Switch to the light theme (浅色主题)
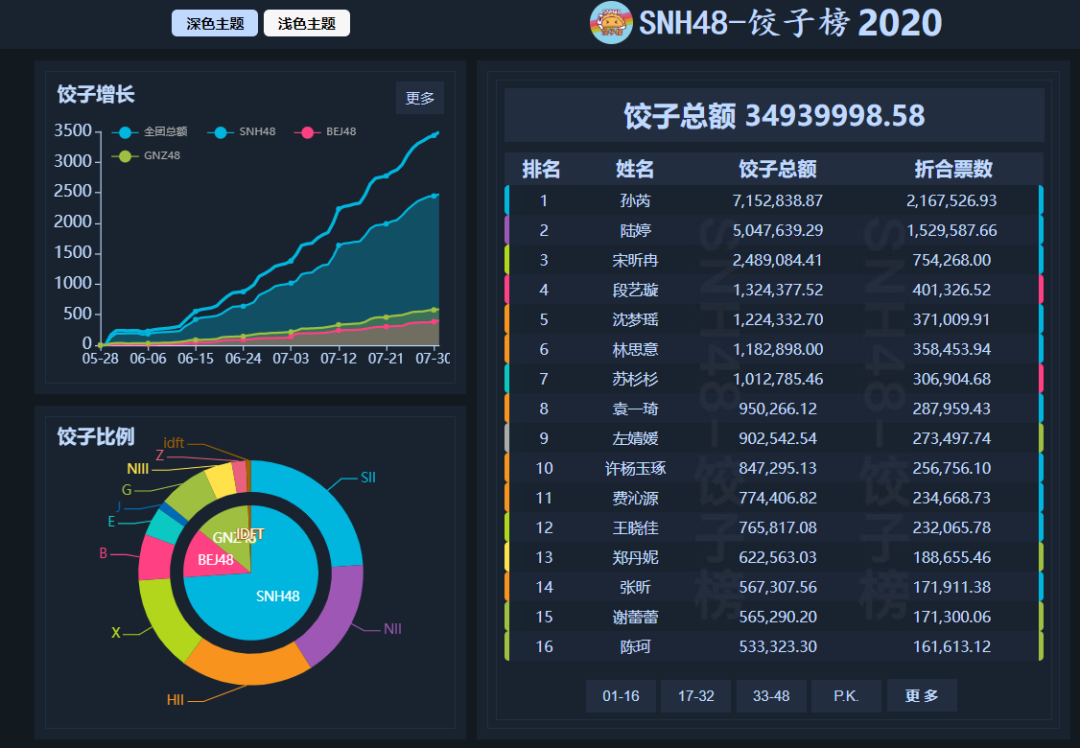Image resolution: width=1080 pixels, height=748 pixels. click(307, 23)
